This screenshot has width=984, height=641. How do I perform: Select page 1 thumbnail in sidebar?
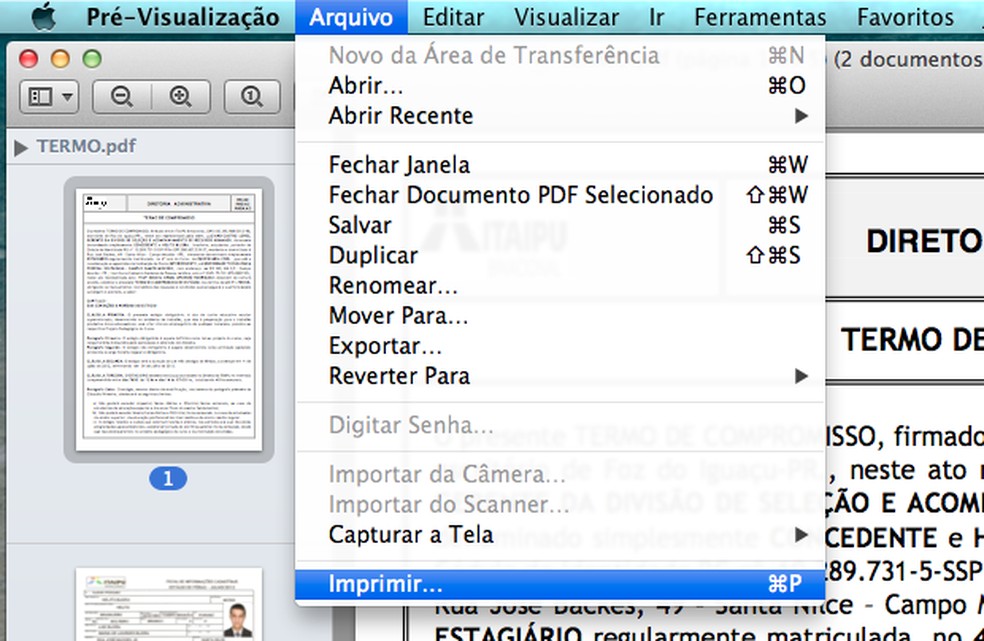[169, 320]
